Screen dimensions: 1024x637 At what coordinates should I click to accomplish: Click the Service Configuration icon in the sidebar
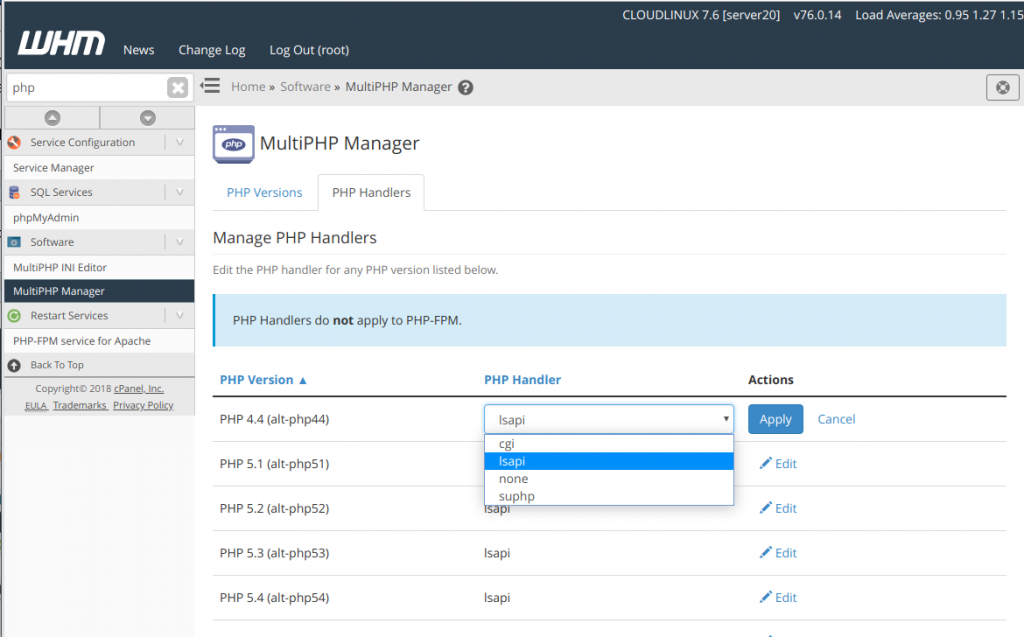[x=13, y=142]
